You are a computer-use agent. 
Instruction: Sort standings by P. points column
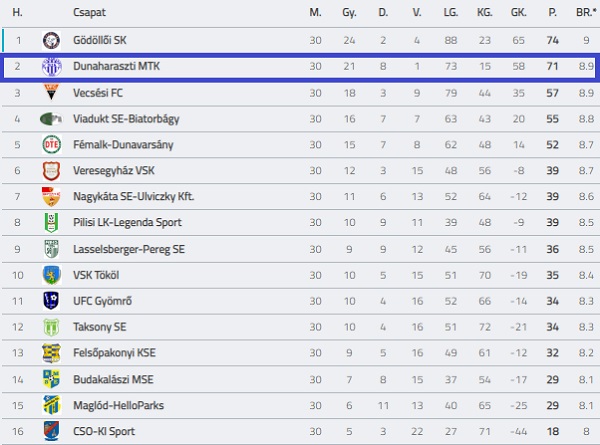tap(552, 13)
